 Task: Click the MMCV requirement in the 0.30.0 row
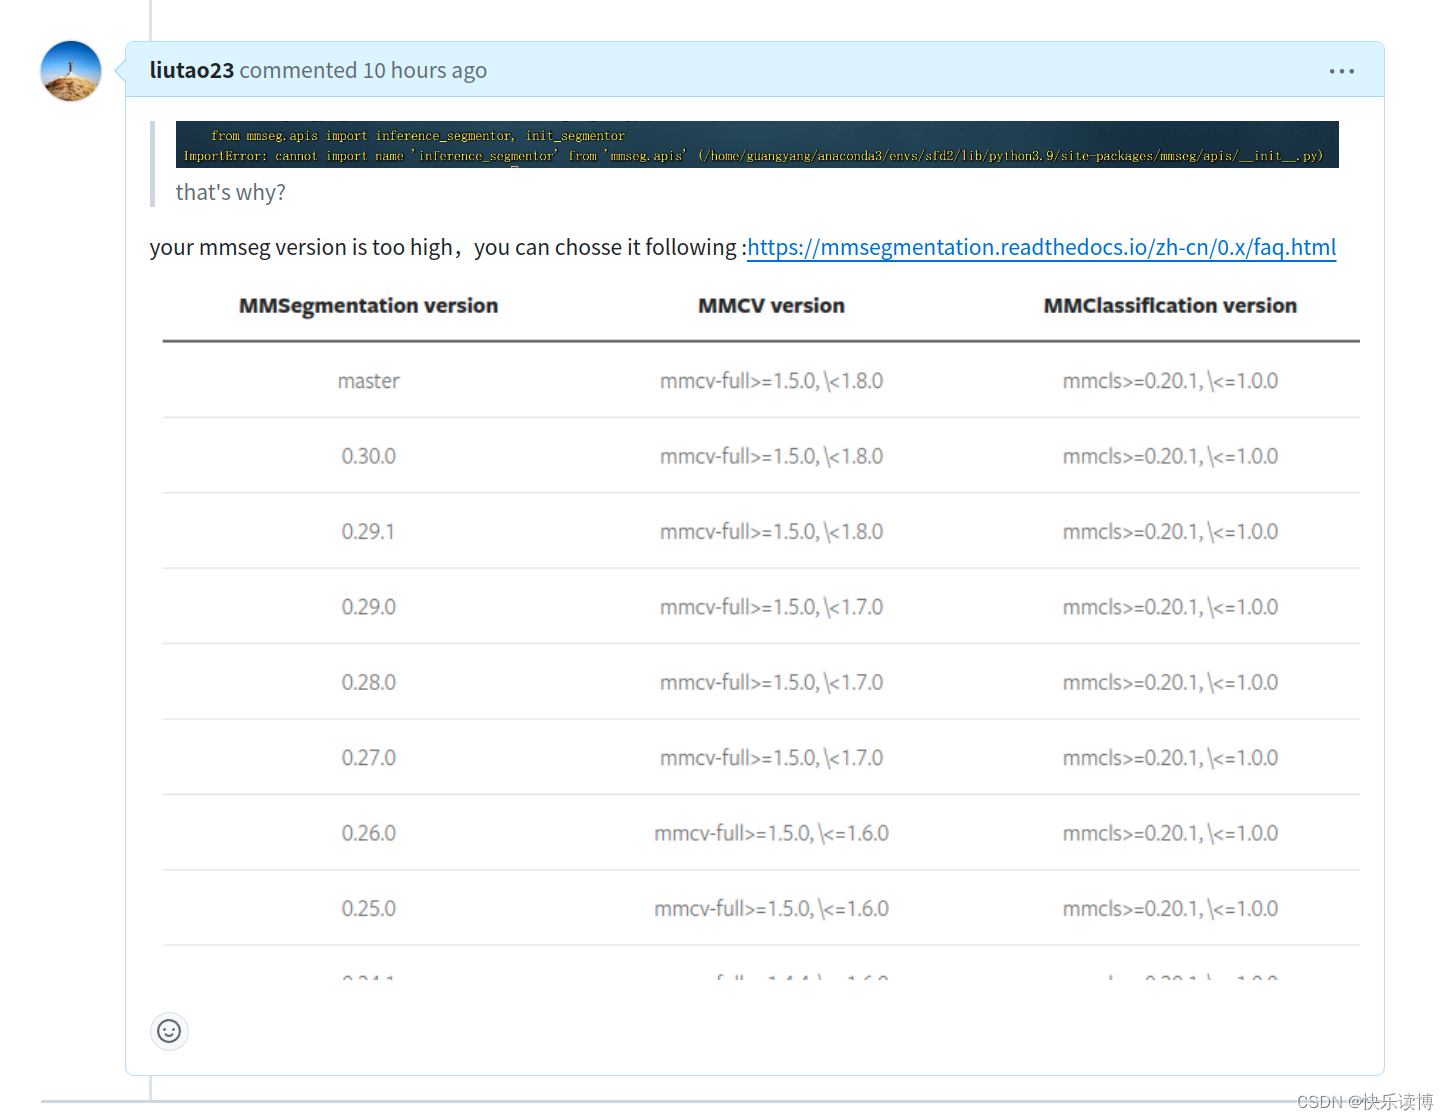771,456
